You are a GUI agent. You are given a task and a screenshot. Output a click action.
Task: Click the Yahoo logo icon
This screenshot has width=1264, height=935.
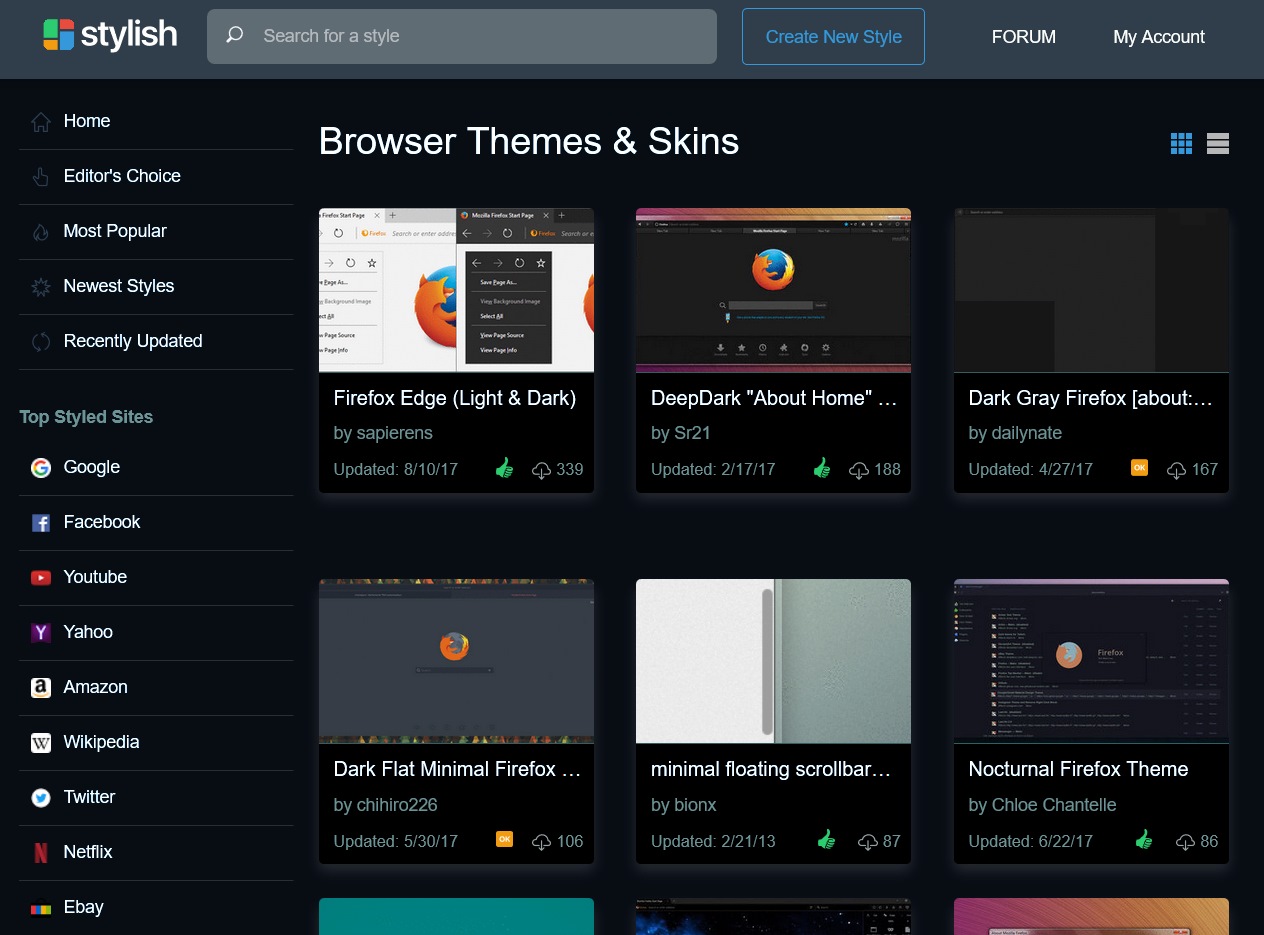[41, 633]
